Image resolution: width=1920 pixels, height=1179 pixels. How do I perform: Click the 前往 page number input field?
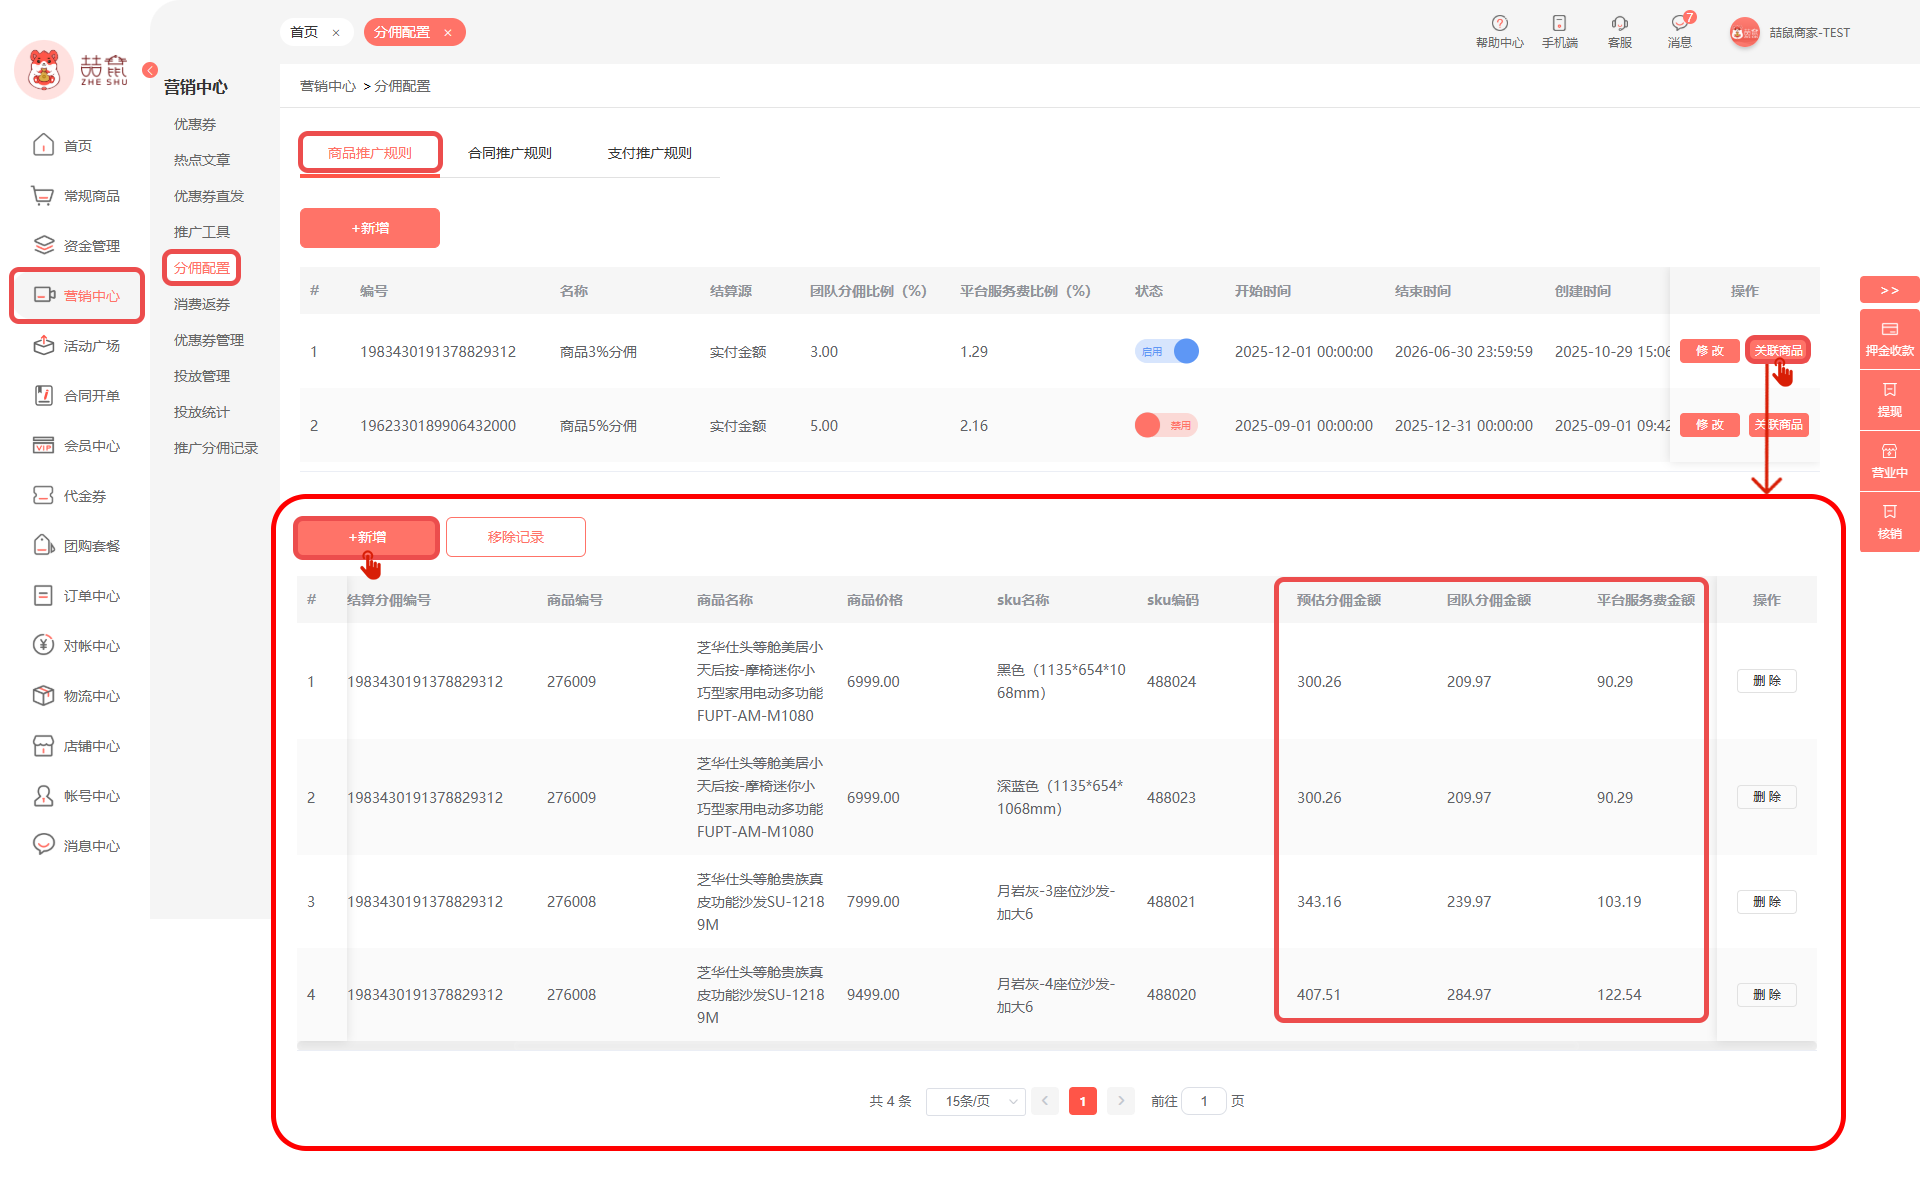click(1204, 1101)
